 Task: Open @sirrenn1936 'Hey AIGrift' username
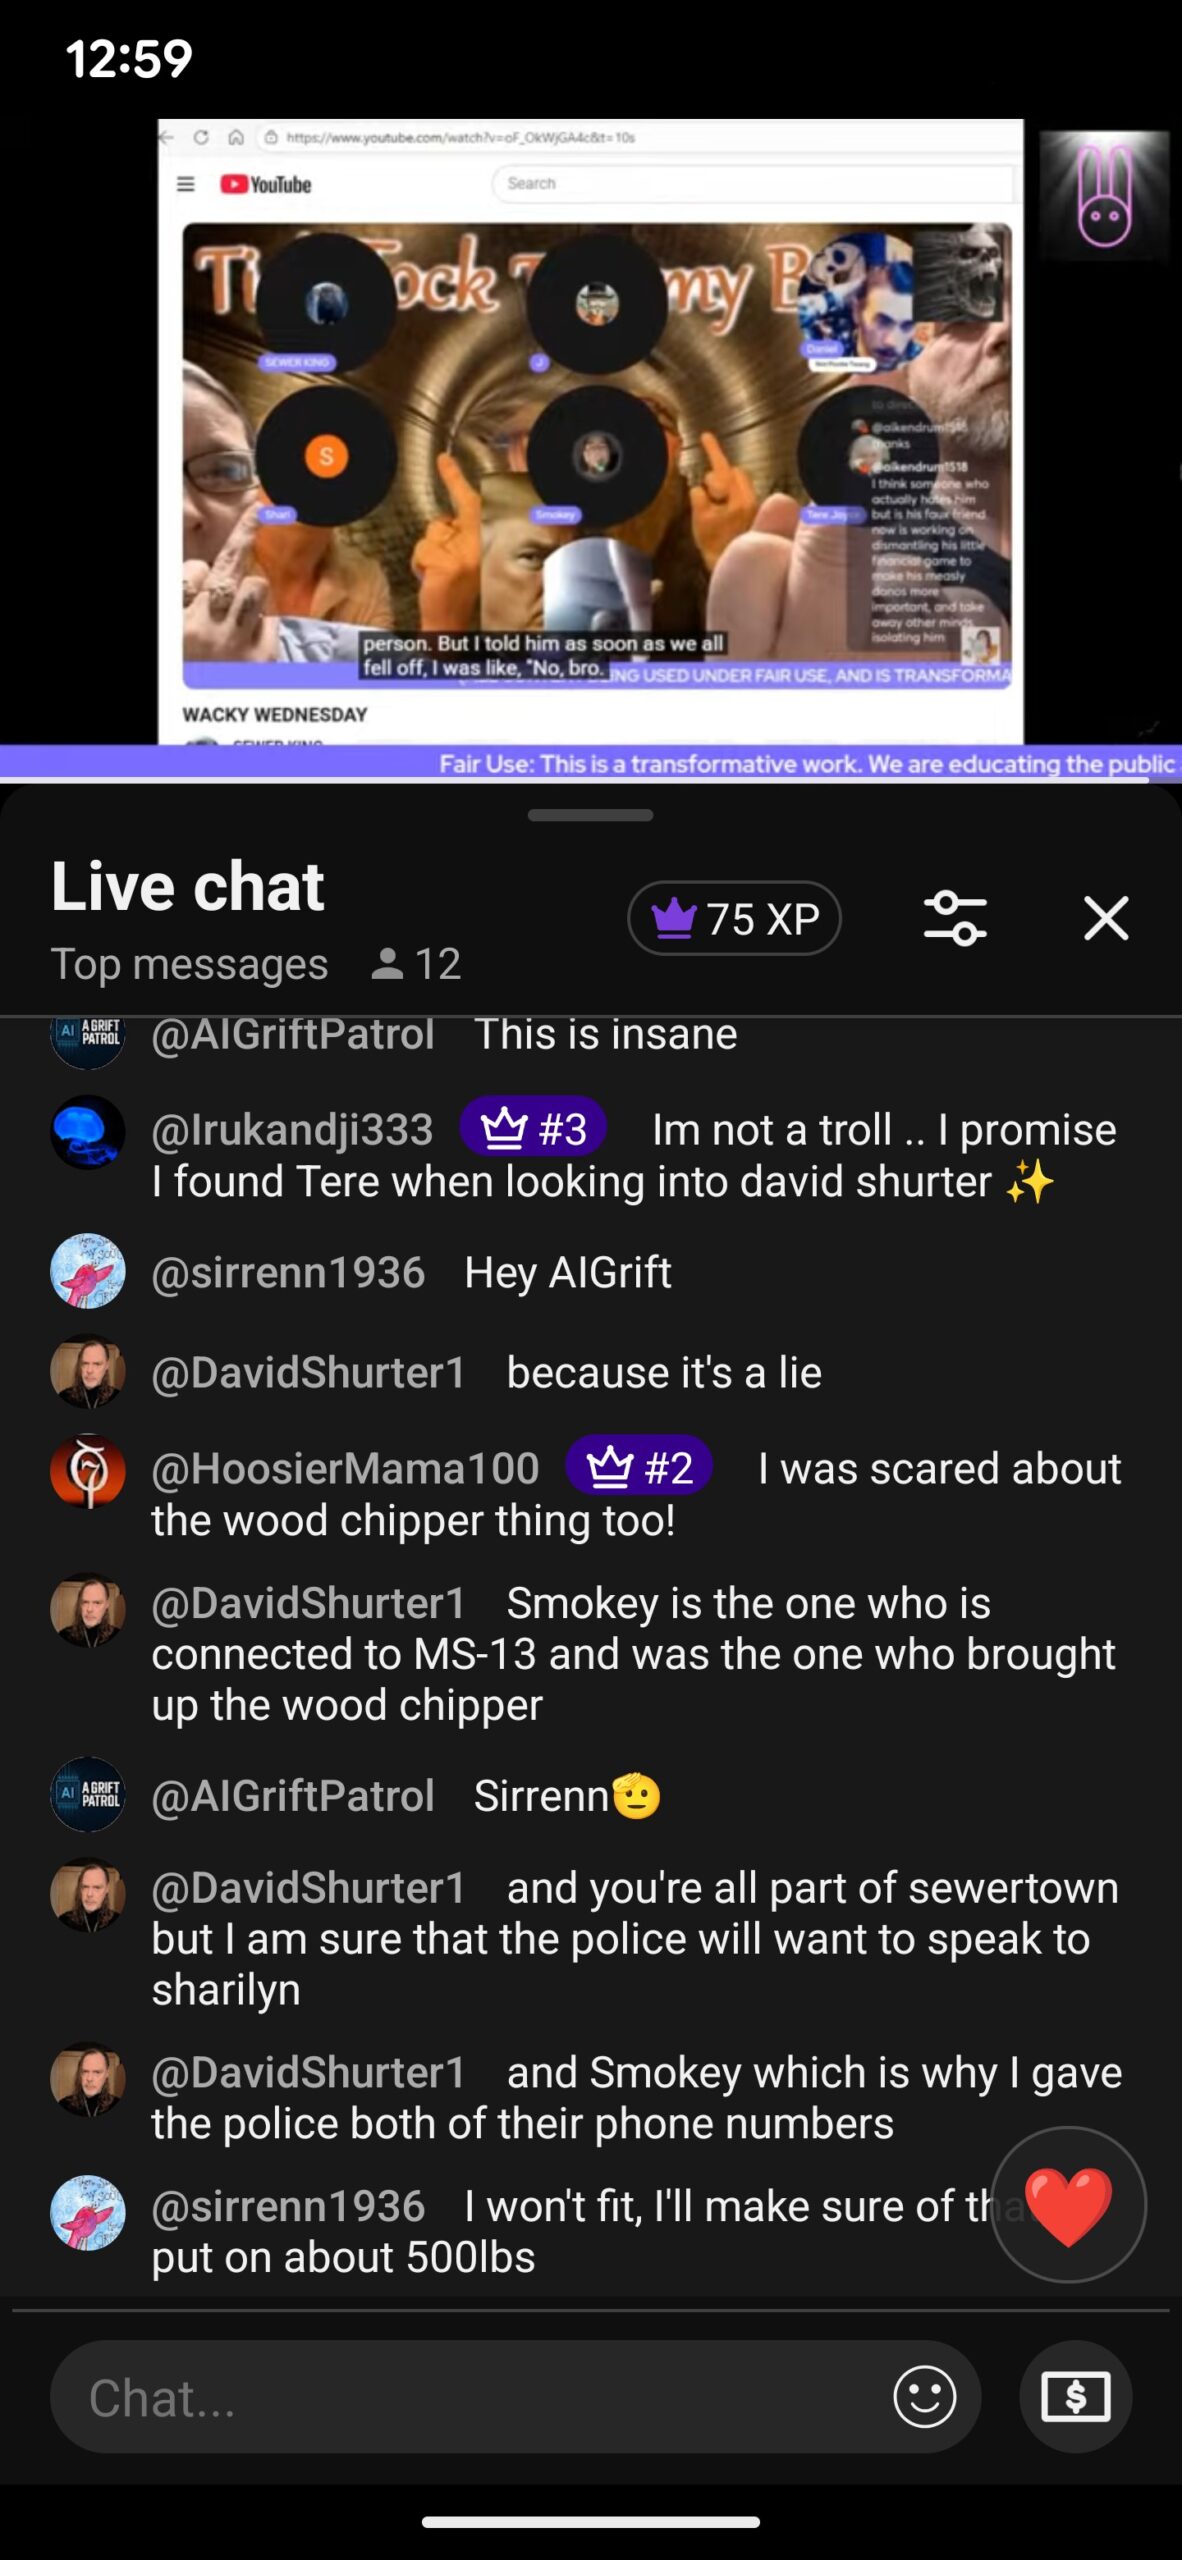288,1273
